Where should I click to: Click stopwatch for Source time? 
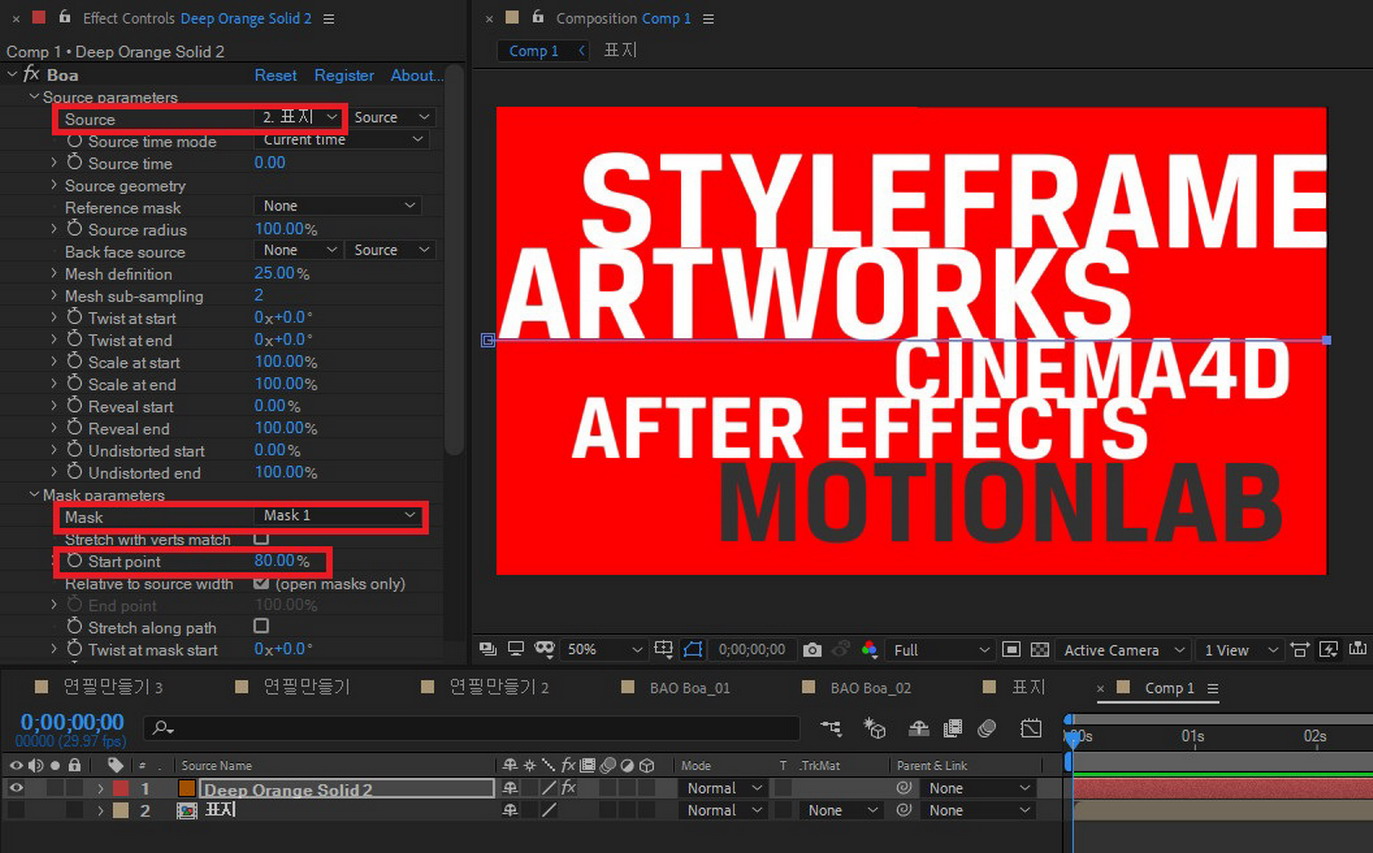click(74, 162)
